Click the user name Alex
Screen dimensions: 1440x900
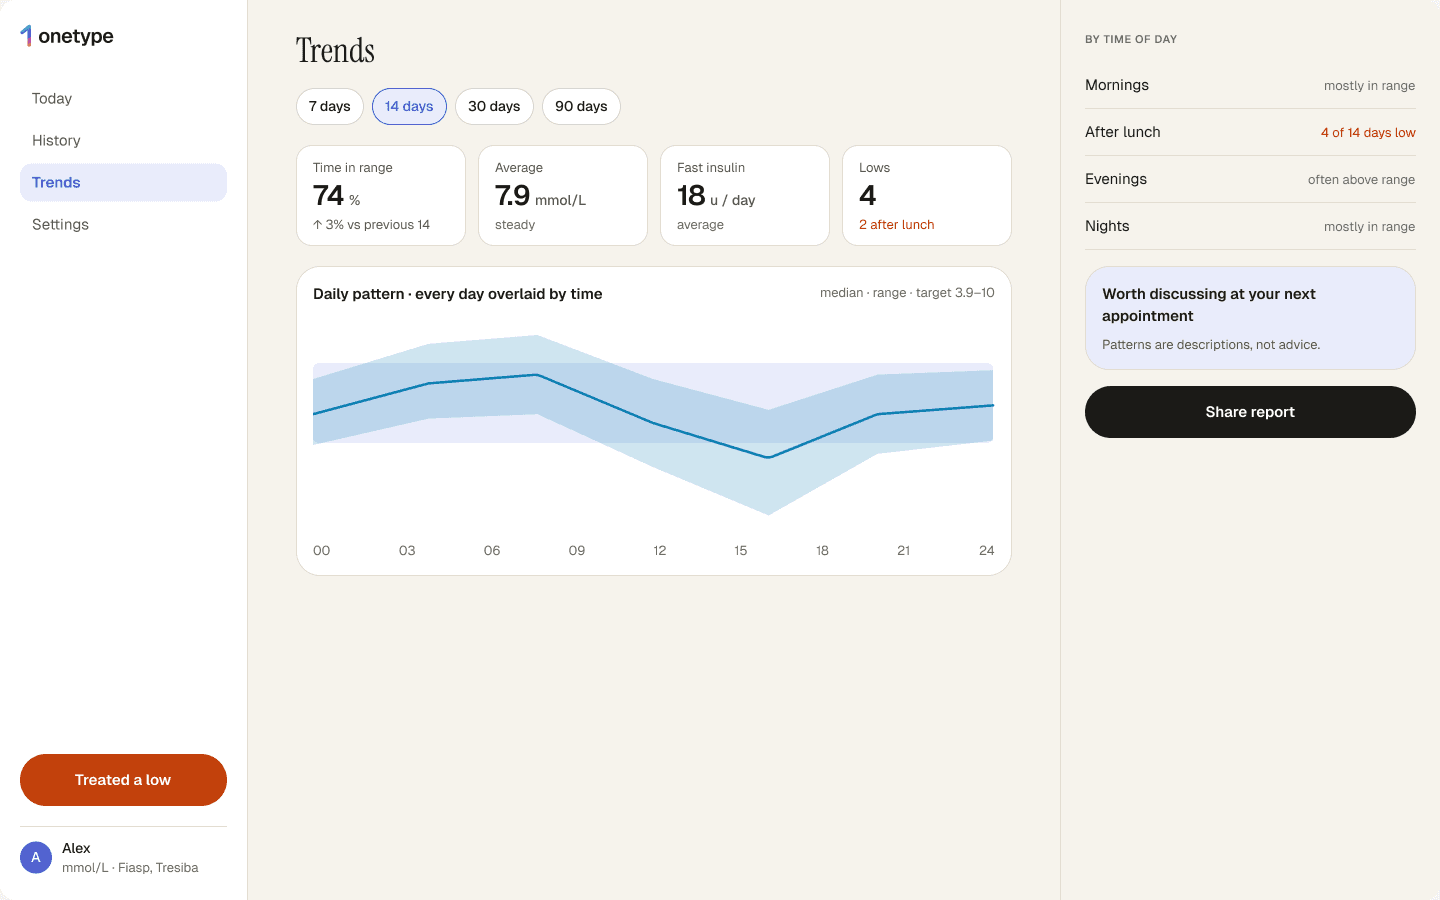pos(76,848)
